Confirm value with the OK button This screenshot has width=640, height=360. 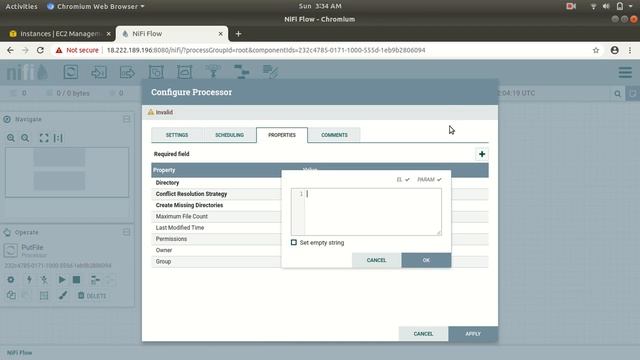(426, 260)
